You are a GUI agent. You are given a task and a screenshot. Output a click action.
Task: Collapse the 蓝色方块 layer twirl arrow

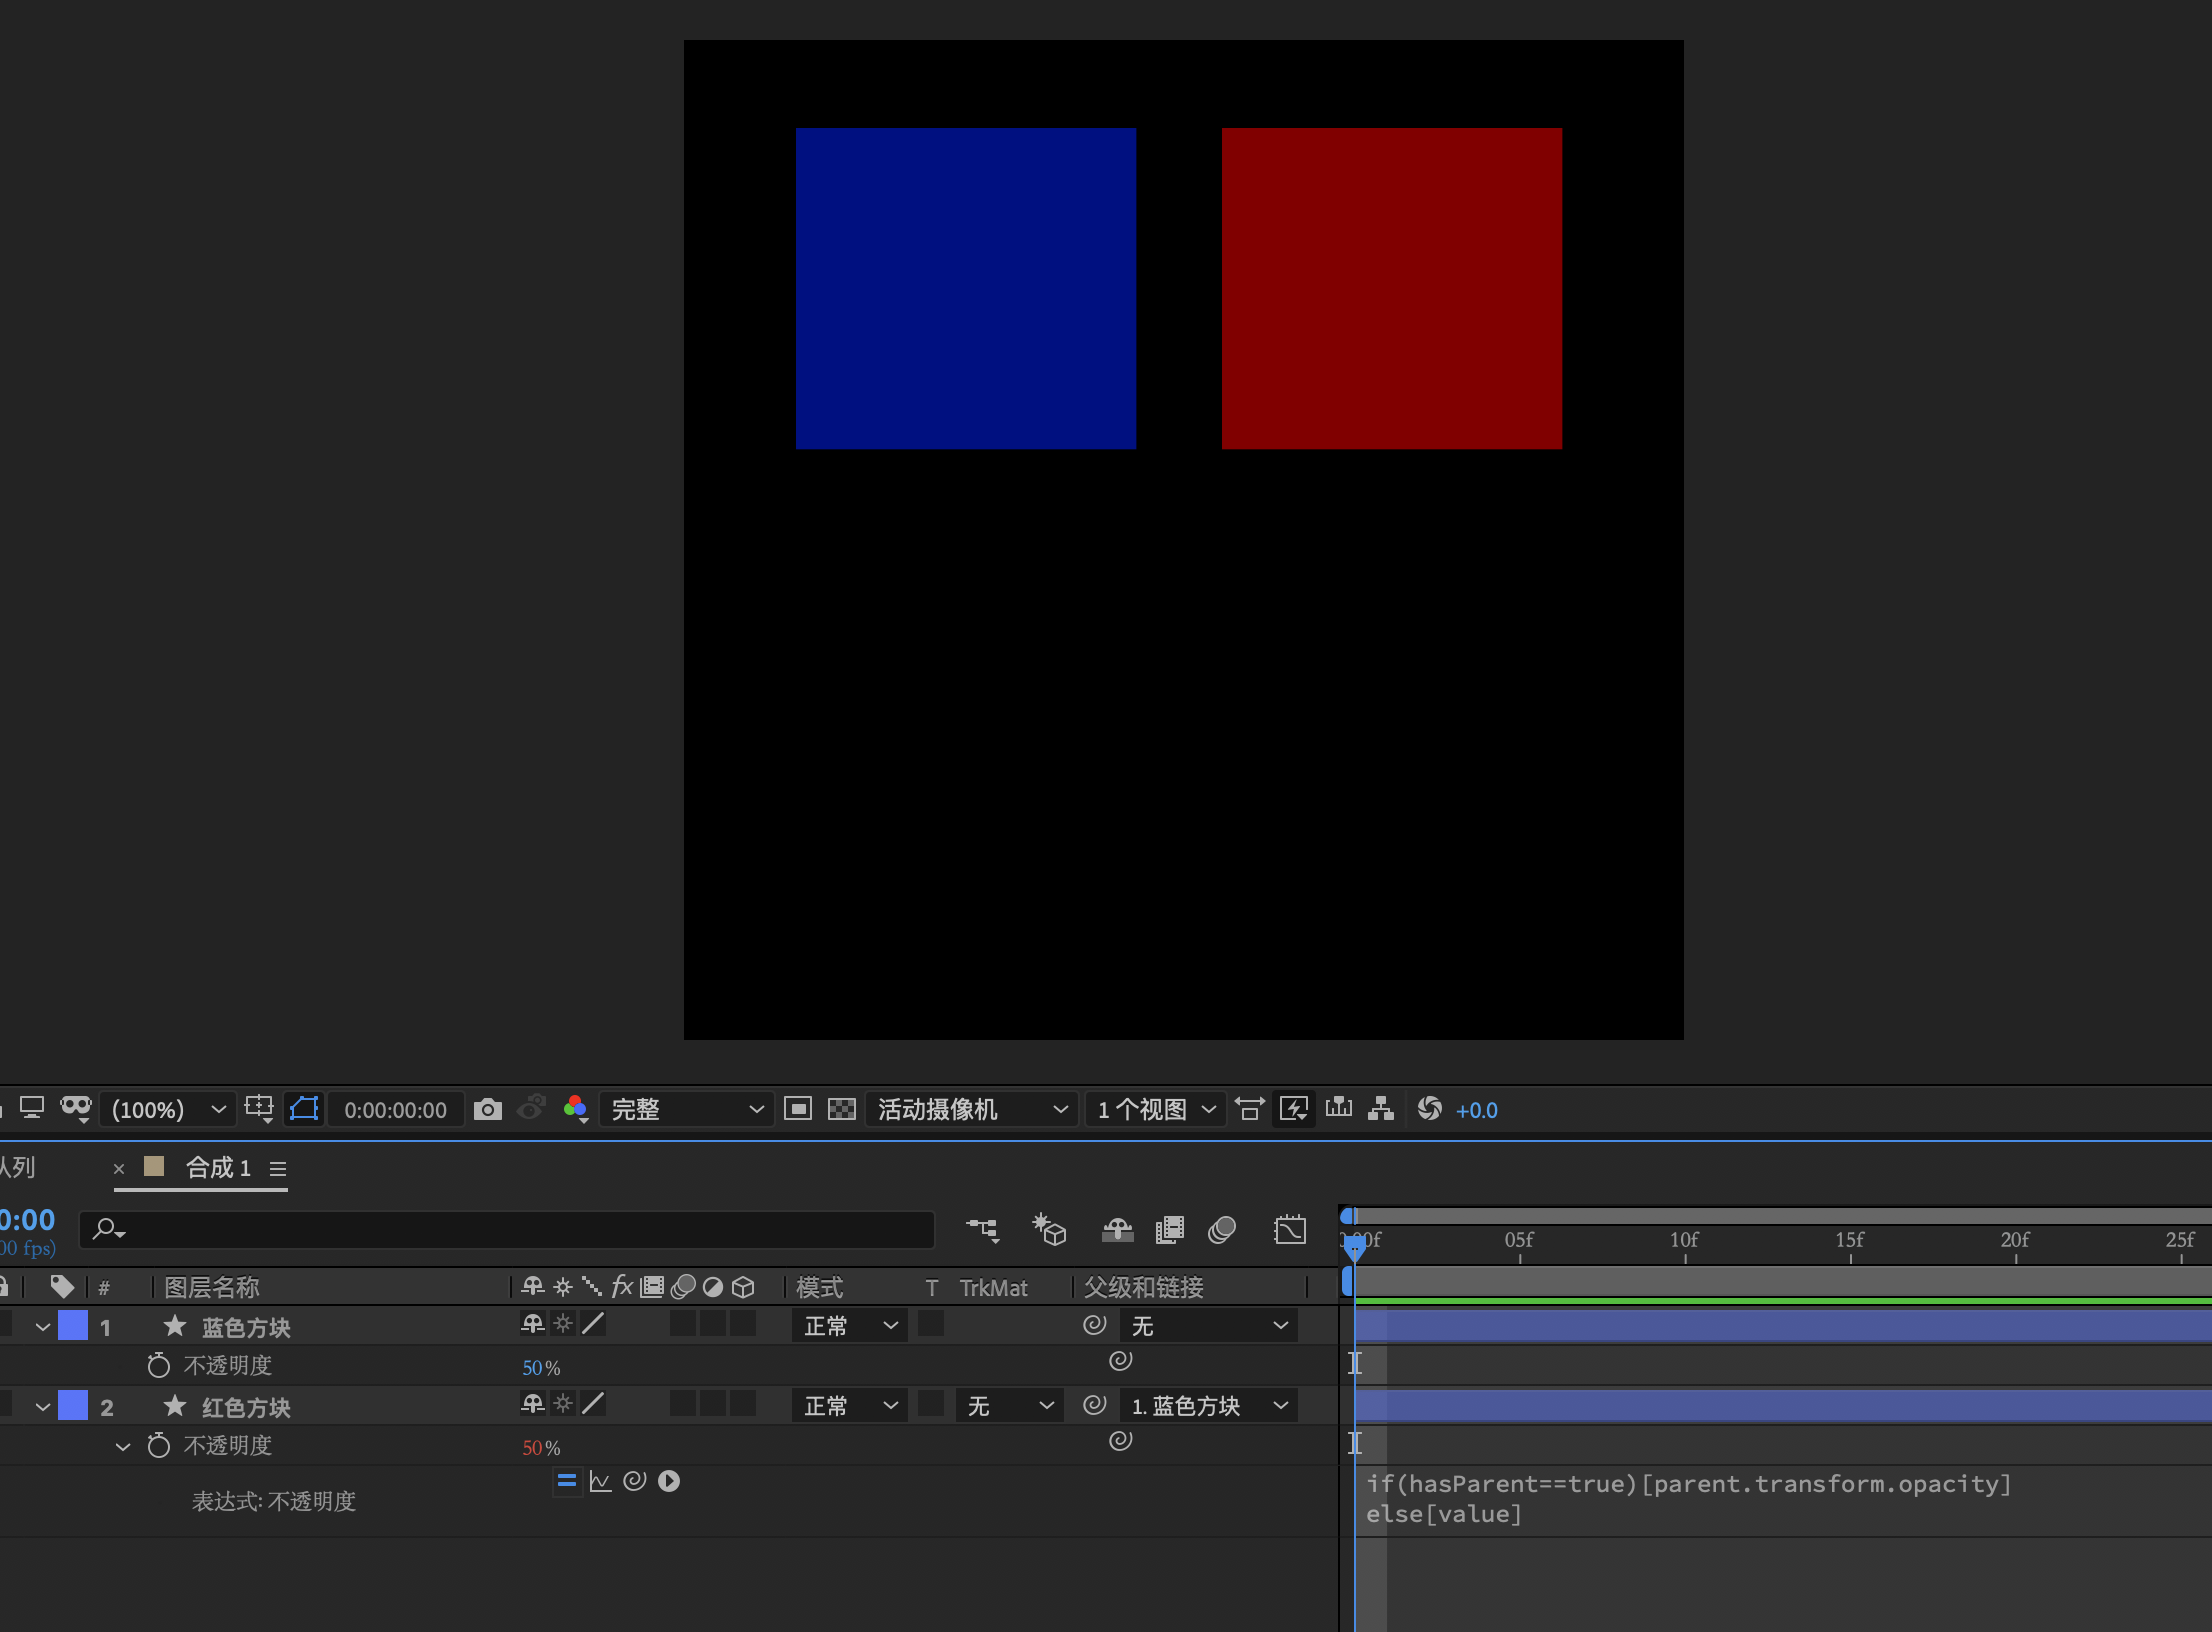(42, 1327)
